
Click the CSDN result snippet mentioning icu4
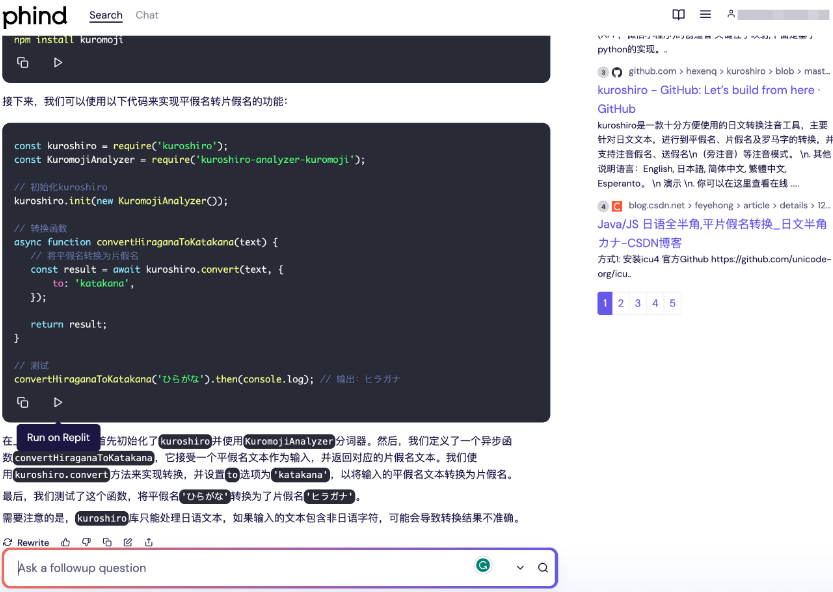(x=713, y=266)
